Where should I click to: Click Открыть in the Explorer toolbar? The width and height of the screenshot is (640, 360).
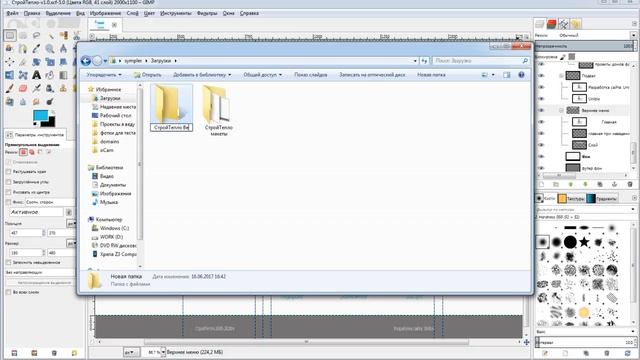[x=147, y=75]
